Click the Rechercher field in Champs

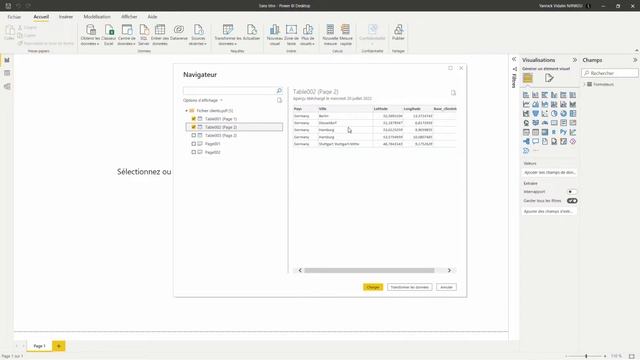tap(610, 73)
